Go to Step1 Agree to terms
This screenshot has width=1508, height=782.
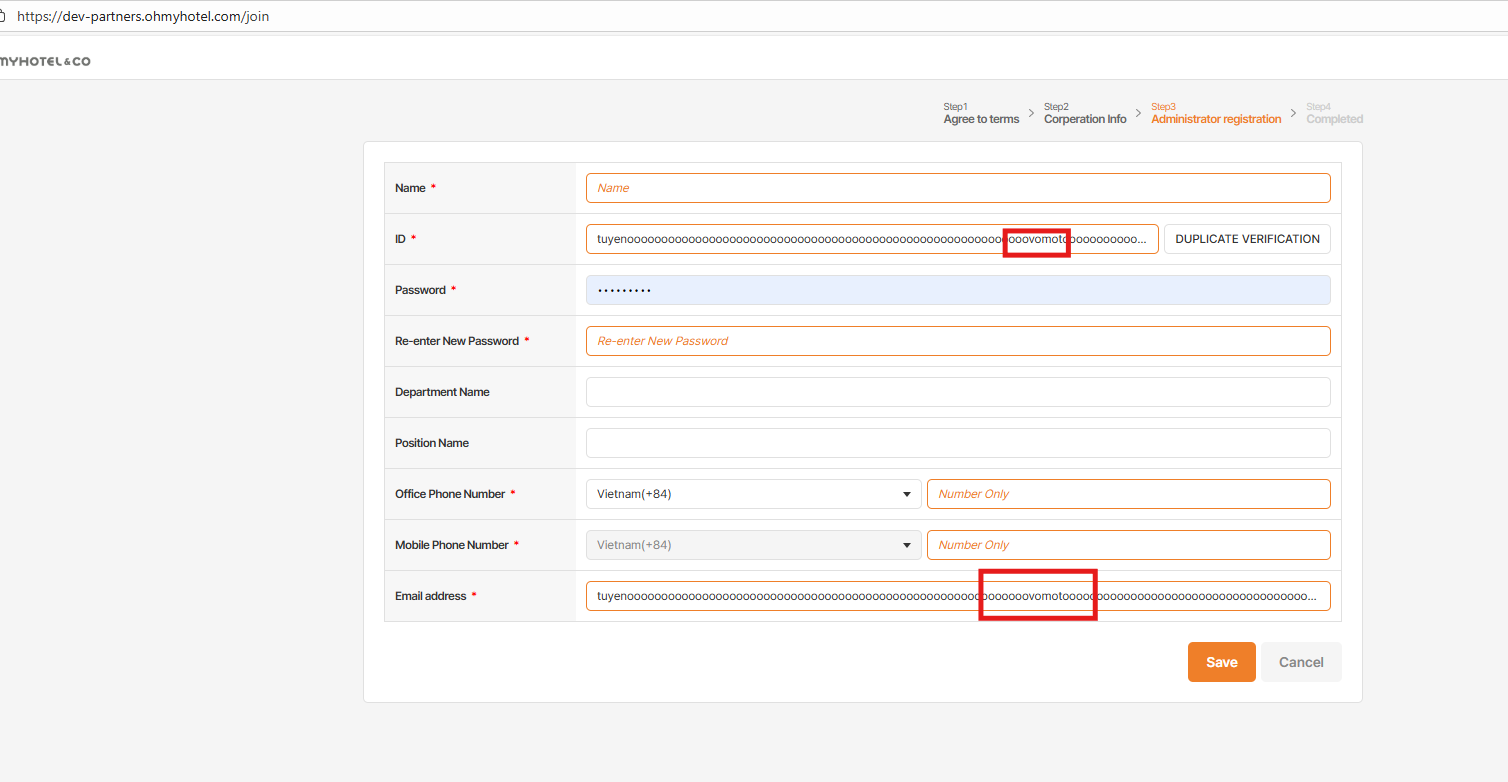click(x=981, y=114)
